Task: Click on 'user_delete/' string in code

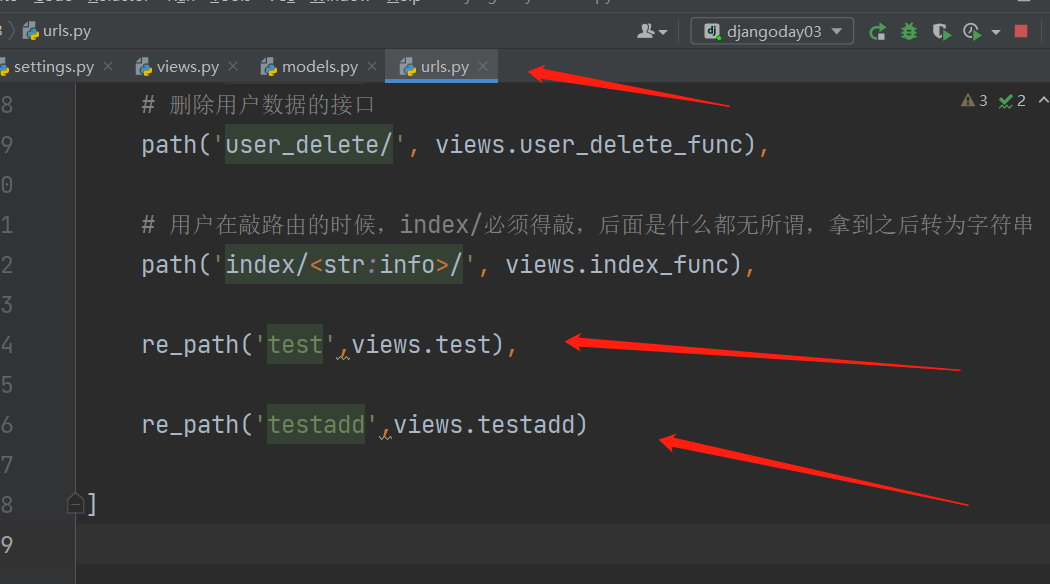Action: tap(309, 145)
